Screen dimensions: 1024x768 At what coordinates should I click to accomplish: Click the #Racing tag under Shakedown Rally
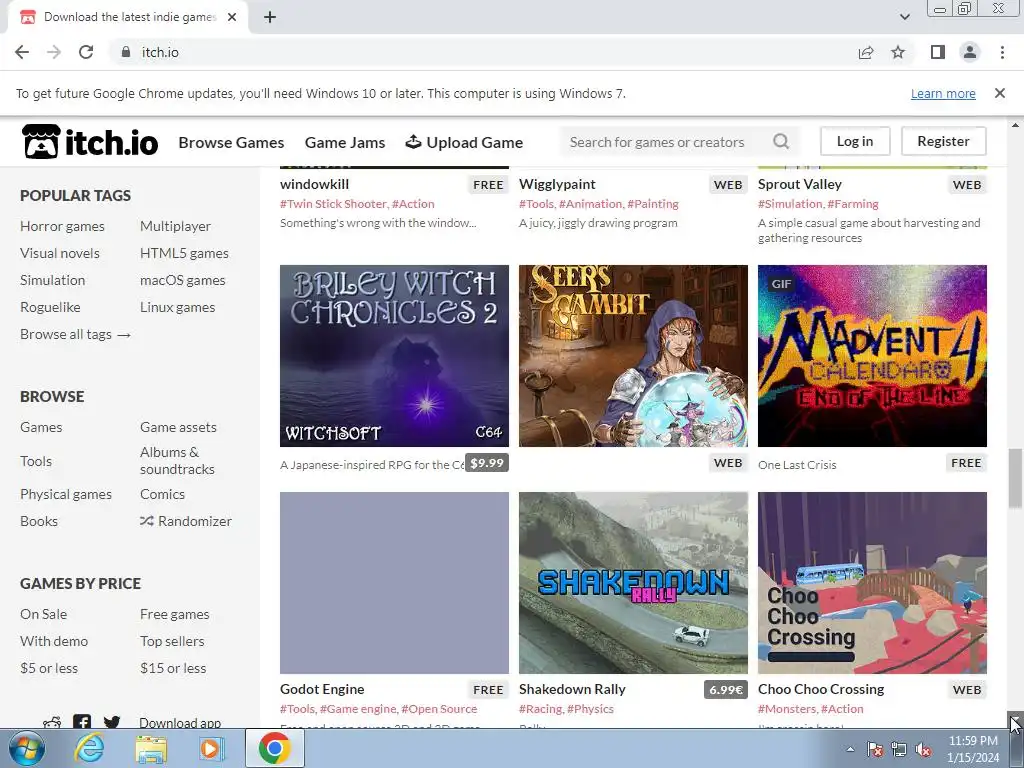click(540, 709)
